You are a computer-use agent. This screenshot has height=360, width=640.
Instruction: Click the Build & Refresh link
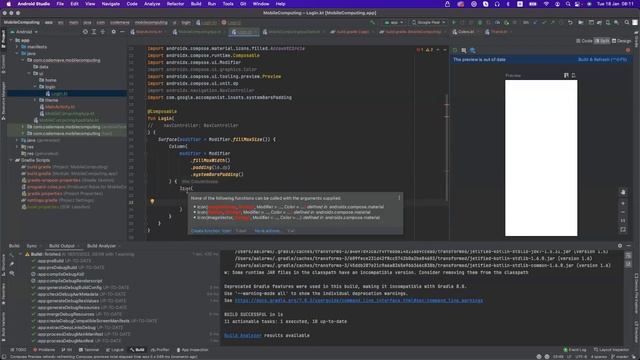pos(602,60)
